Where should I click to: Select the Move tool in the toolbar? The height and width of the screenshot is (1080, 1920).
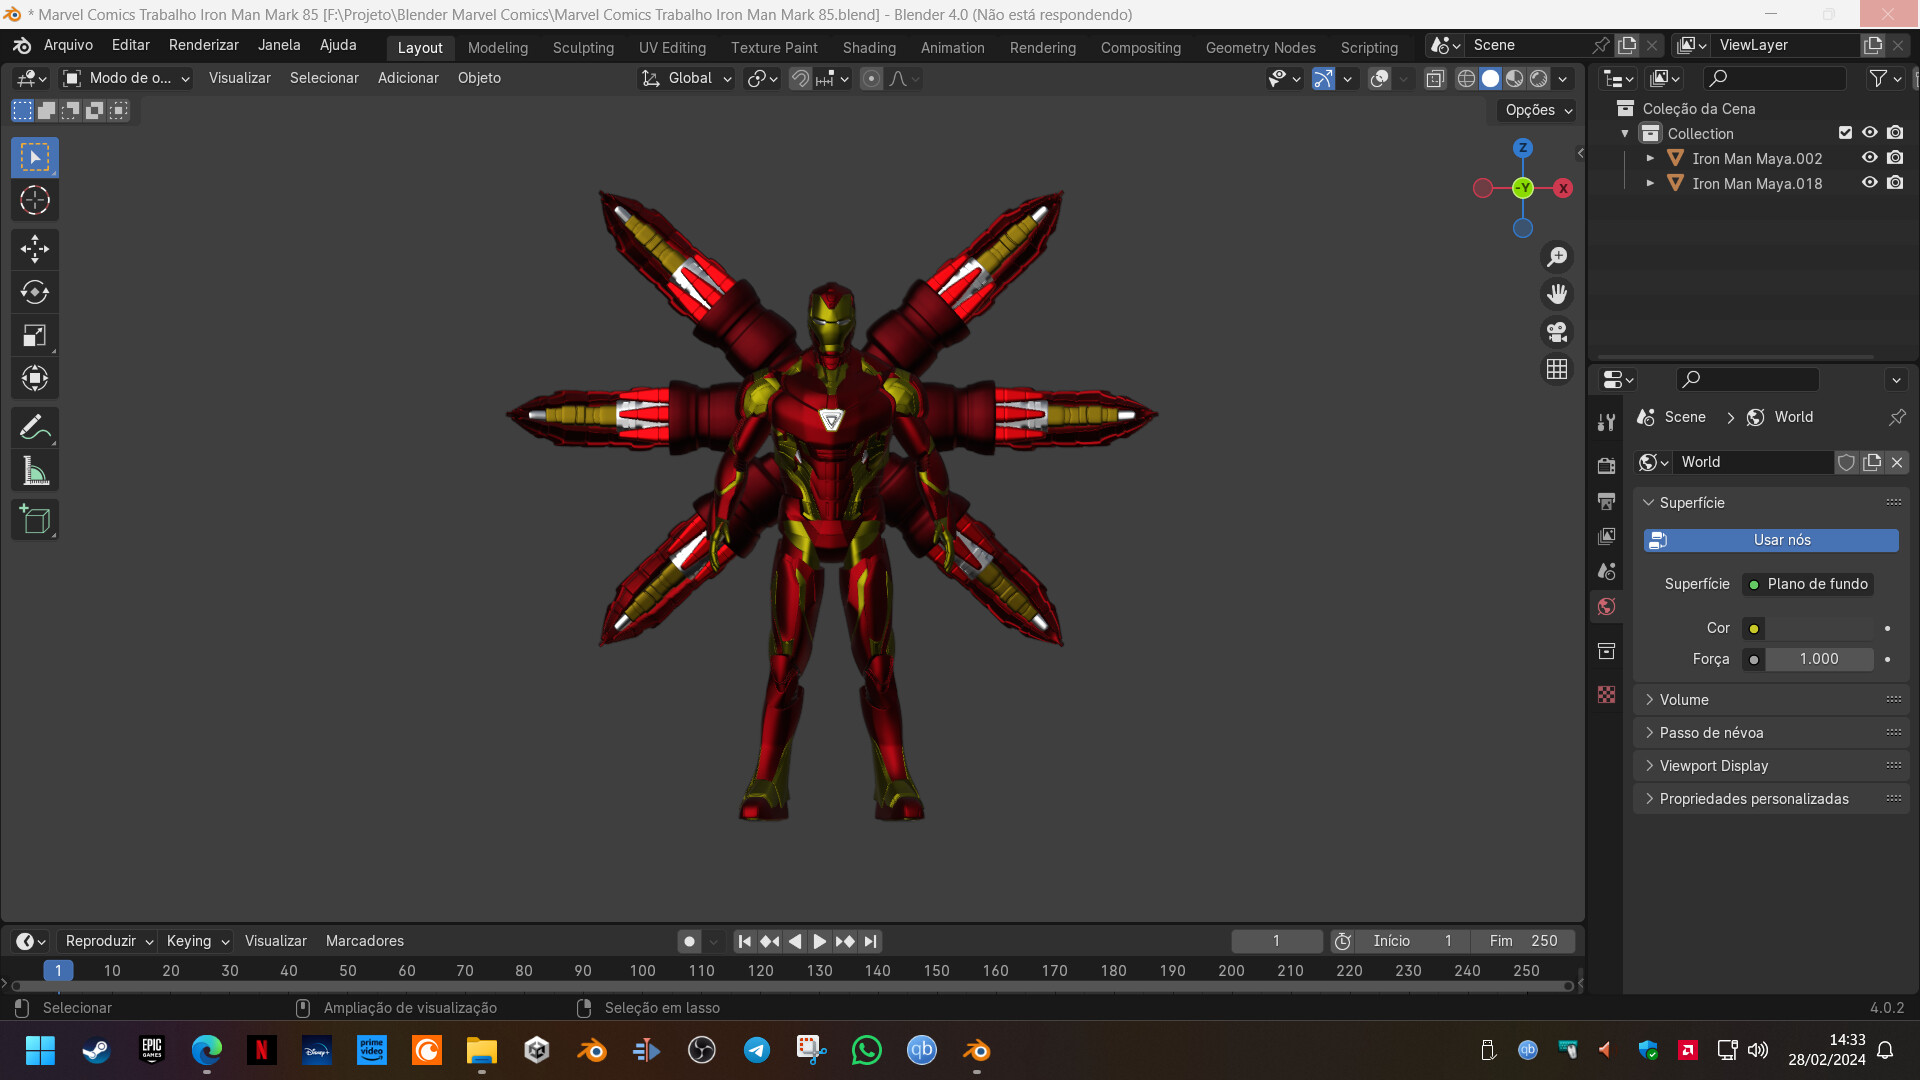35,249
